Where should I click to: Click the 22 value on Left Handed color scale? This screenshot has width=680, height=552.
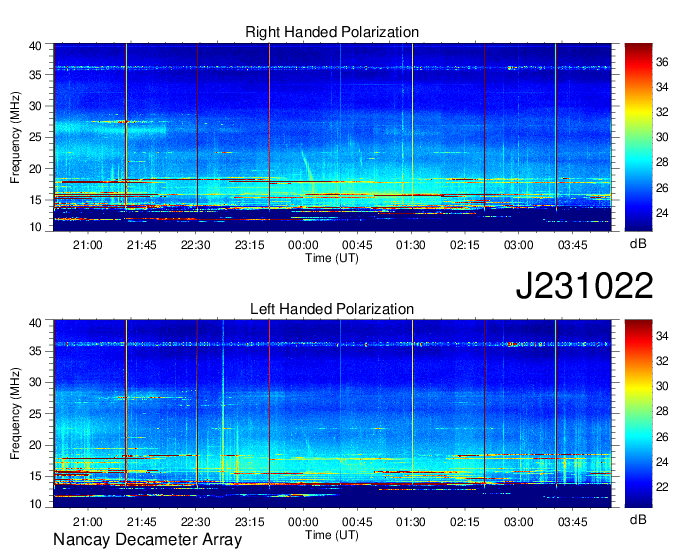662,487
